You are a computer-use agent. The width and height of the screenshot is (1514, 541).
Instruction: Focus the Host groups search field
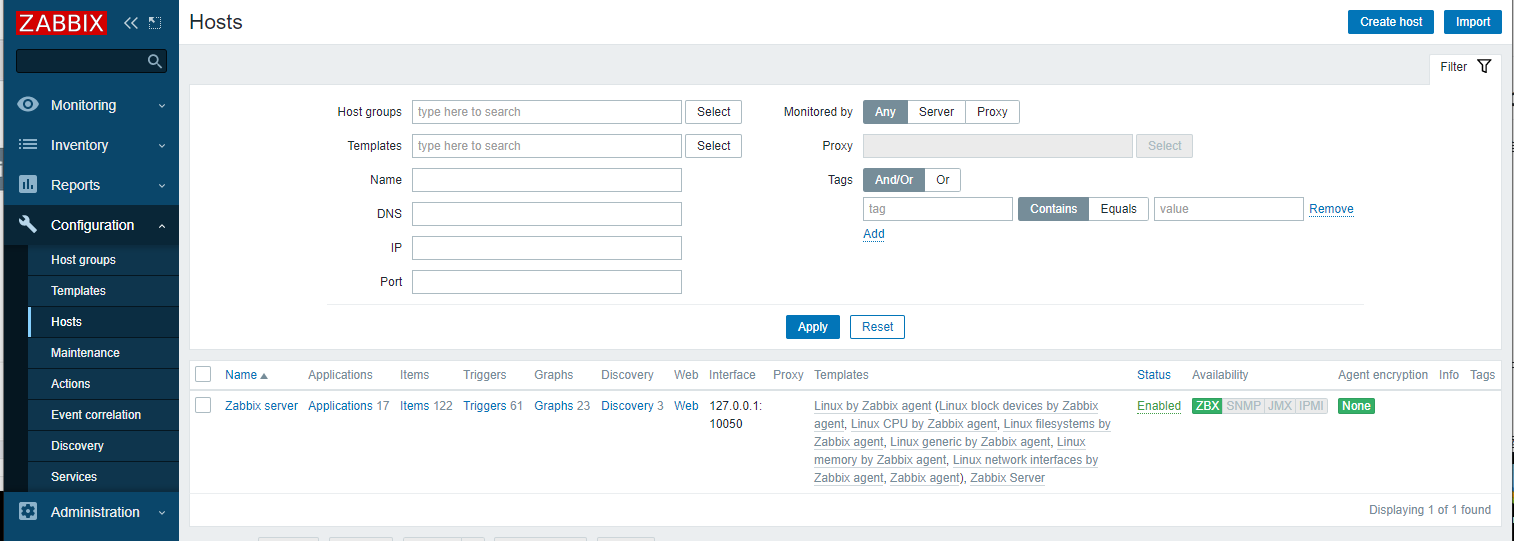click(x=547, y=112)
